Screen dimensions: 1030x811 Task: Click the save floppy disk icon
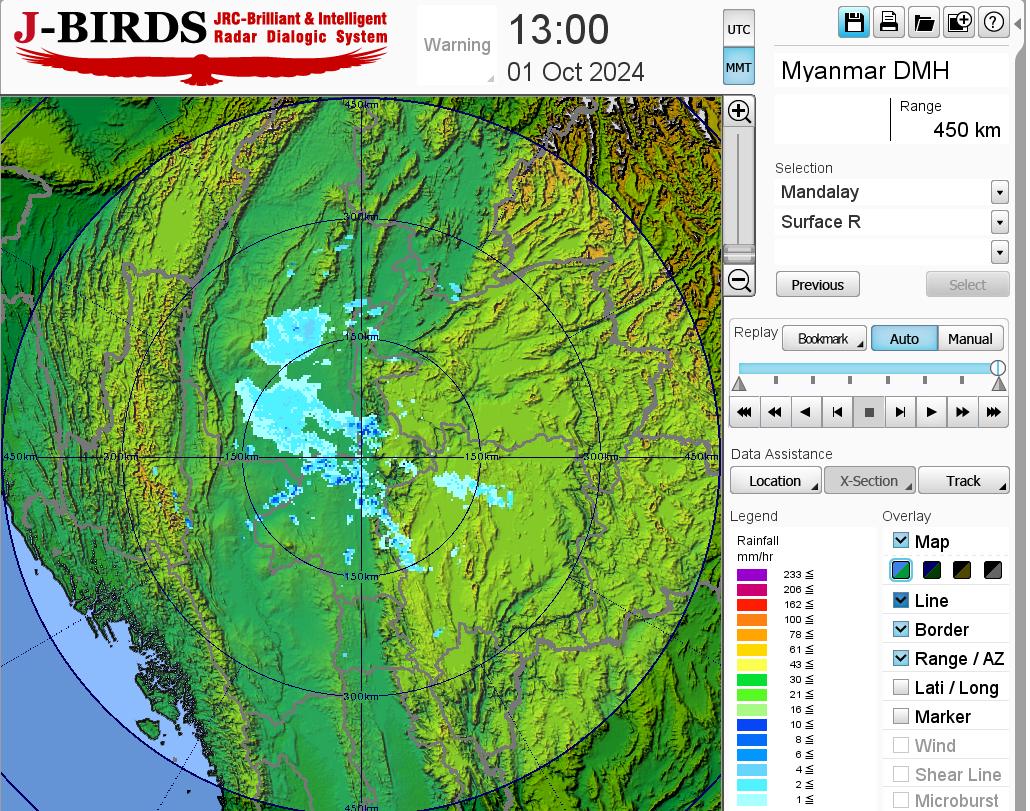pyautogui.click(x=853, y=22)
